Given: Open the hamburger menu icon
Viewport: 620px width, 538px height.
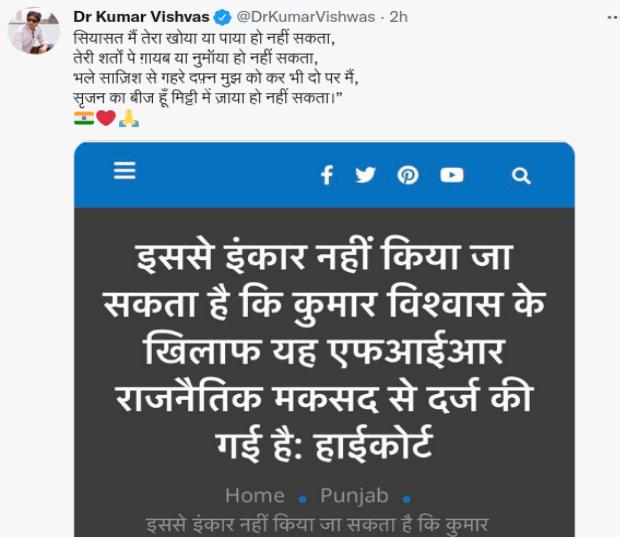Looking at the screenshot, I should pyautogui.click(x=125, y=170).
